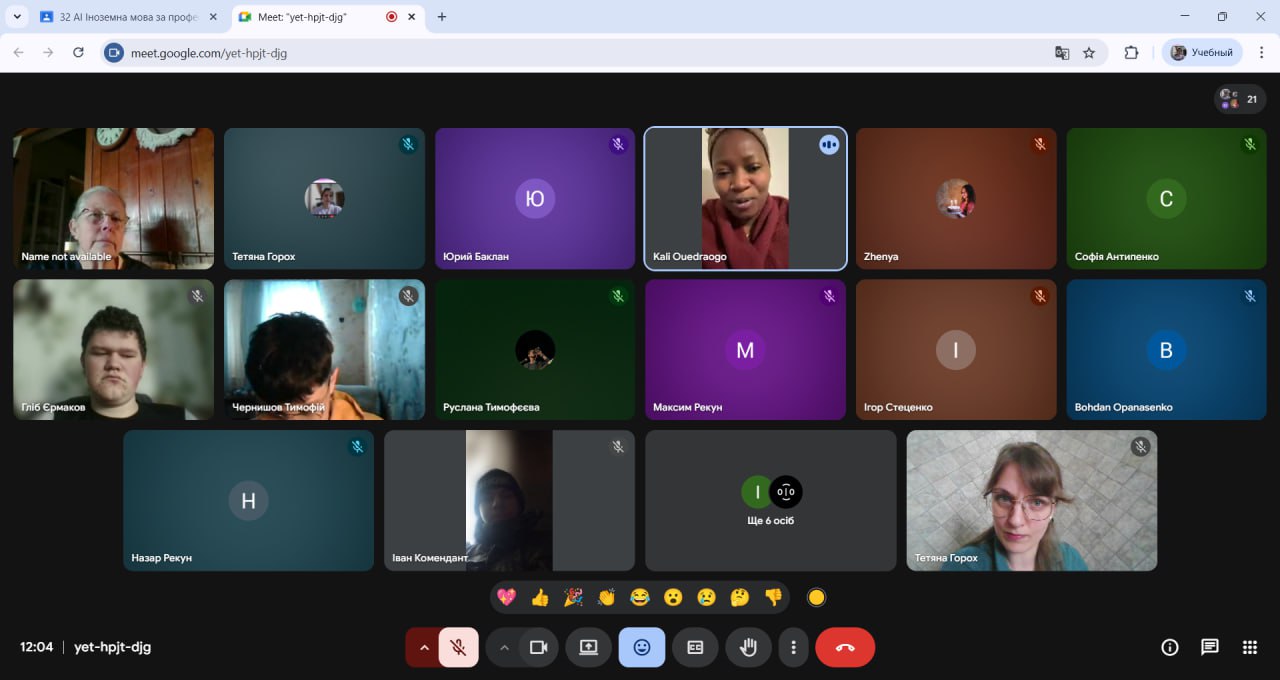Open the three-dot more options menu
This screenshot has height=680, width=1280.
coord(793,647)
